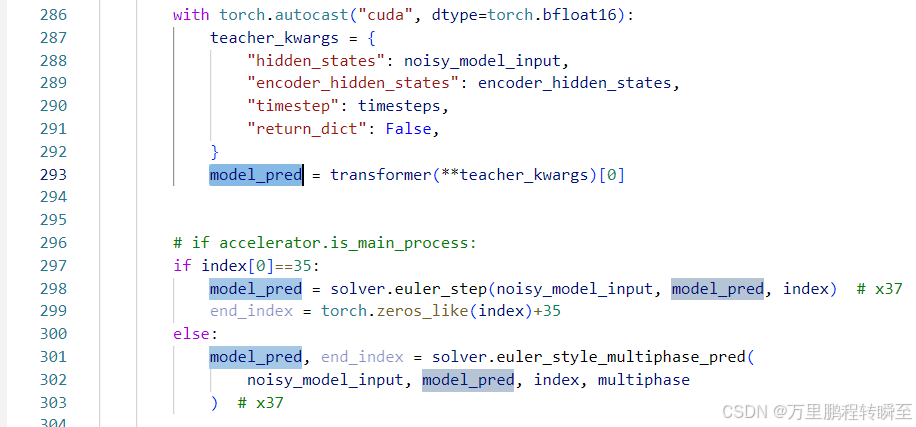Click the "cuda" string literal

386,15
